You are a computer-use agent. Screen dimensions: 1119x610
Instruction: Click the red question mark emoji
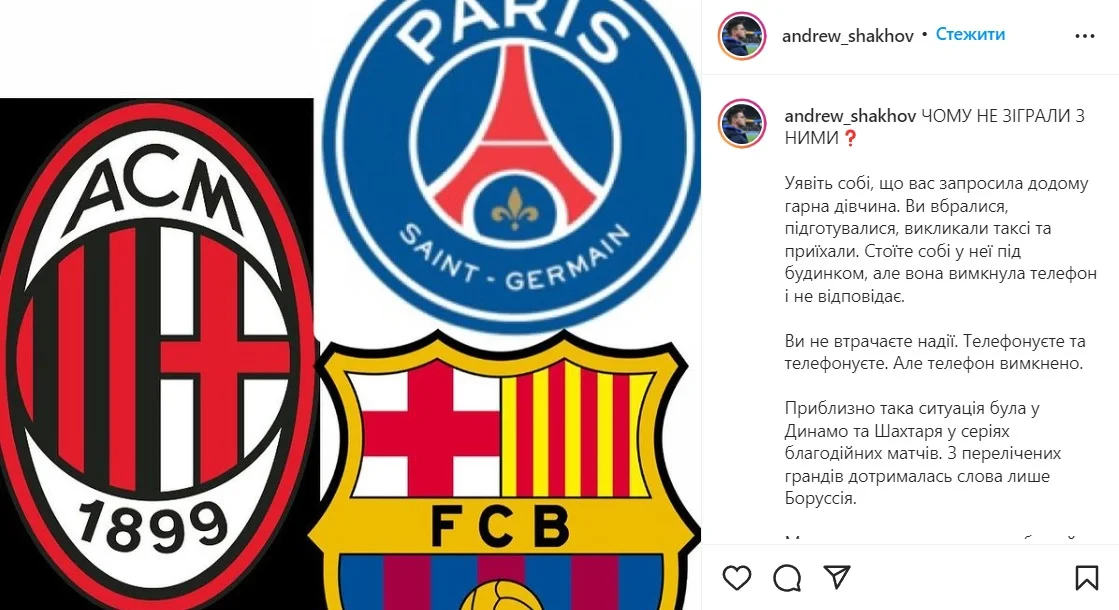pyautogui.click(x=850, y=138)
